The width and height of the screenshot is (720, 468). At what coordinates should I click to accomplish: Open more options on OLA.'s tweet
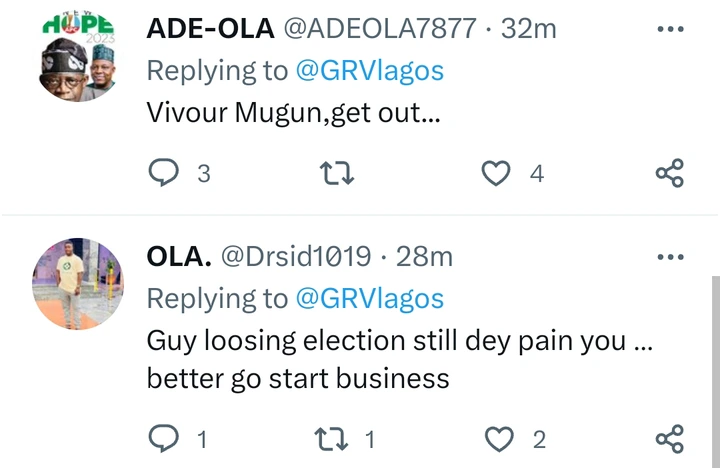tap(669, 256)
